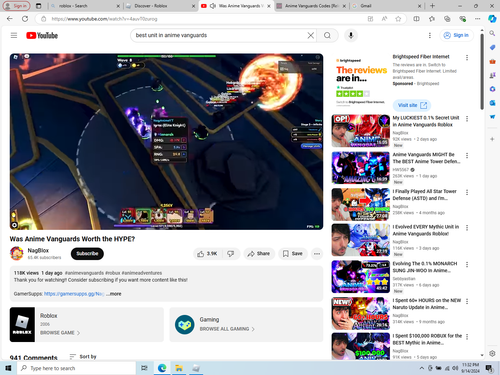Add page to favorites star icon
500x375 pixels.
click(x=398, y=19)
